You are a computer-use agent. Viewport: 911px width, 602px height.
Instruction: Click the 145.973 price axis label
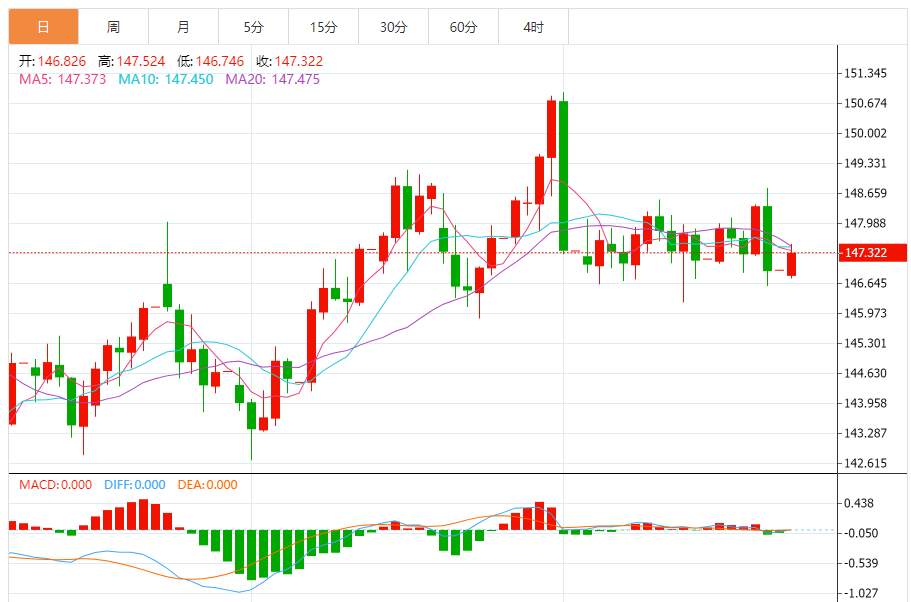pyautogui.click(x=866, y=313)
